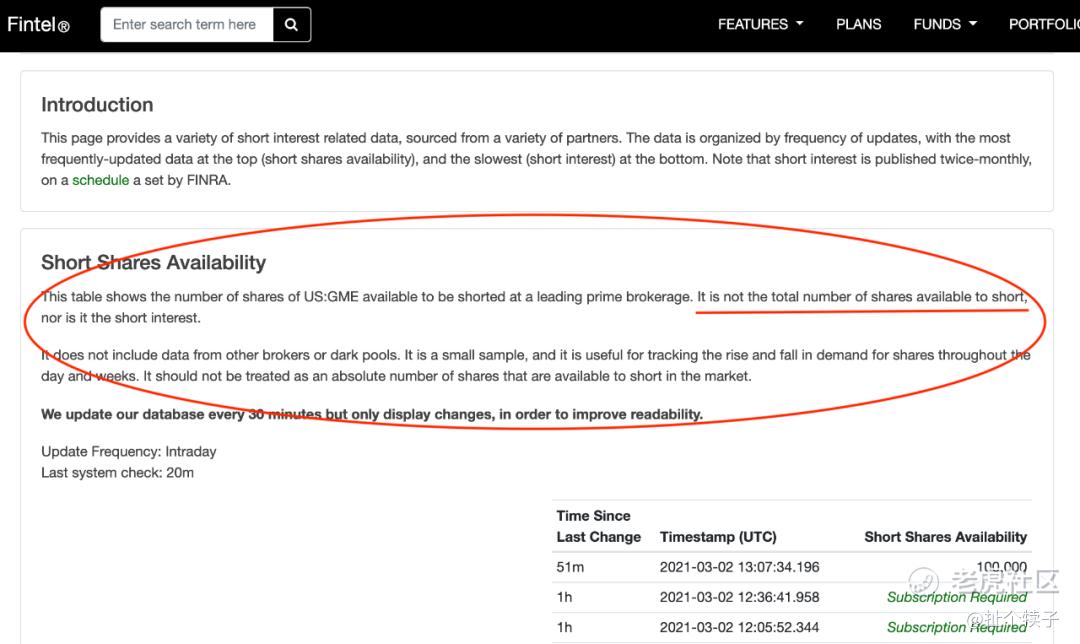Click the Update Frequency: Intraday text

pyautogui.click(x=129, y=451)
